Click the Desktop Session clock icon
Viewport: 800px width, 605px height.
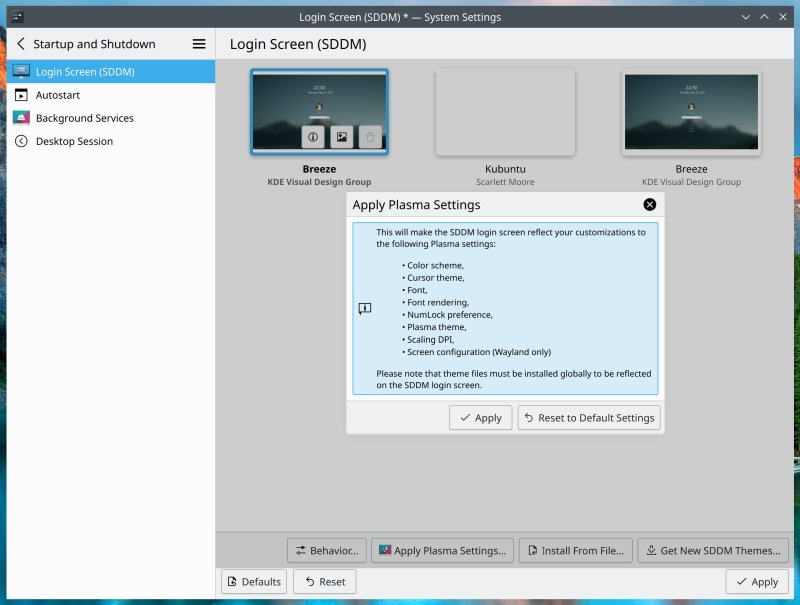coord(22,141)
